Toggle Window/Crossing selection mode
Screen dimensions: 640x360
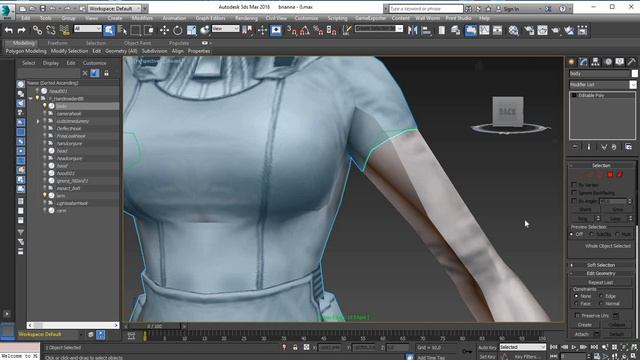149,30
